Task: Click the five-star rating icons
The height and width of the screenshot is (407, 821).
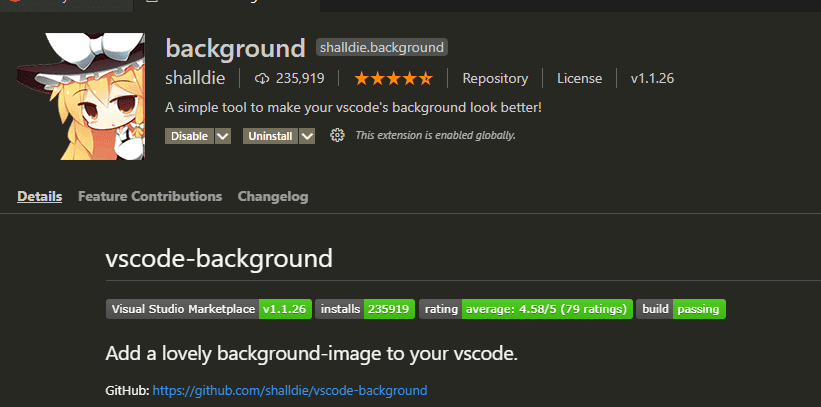Action: pos(393,78)
